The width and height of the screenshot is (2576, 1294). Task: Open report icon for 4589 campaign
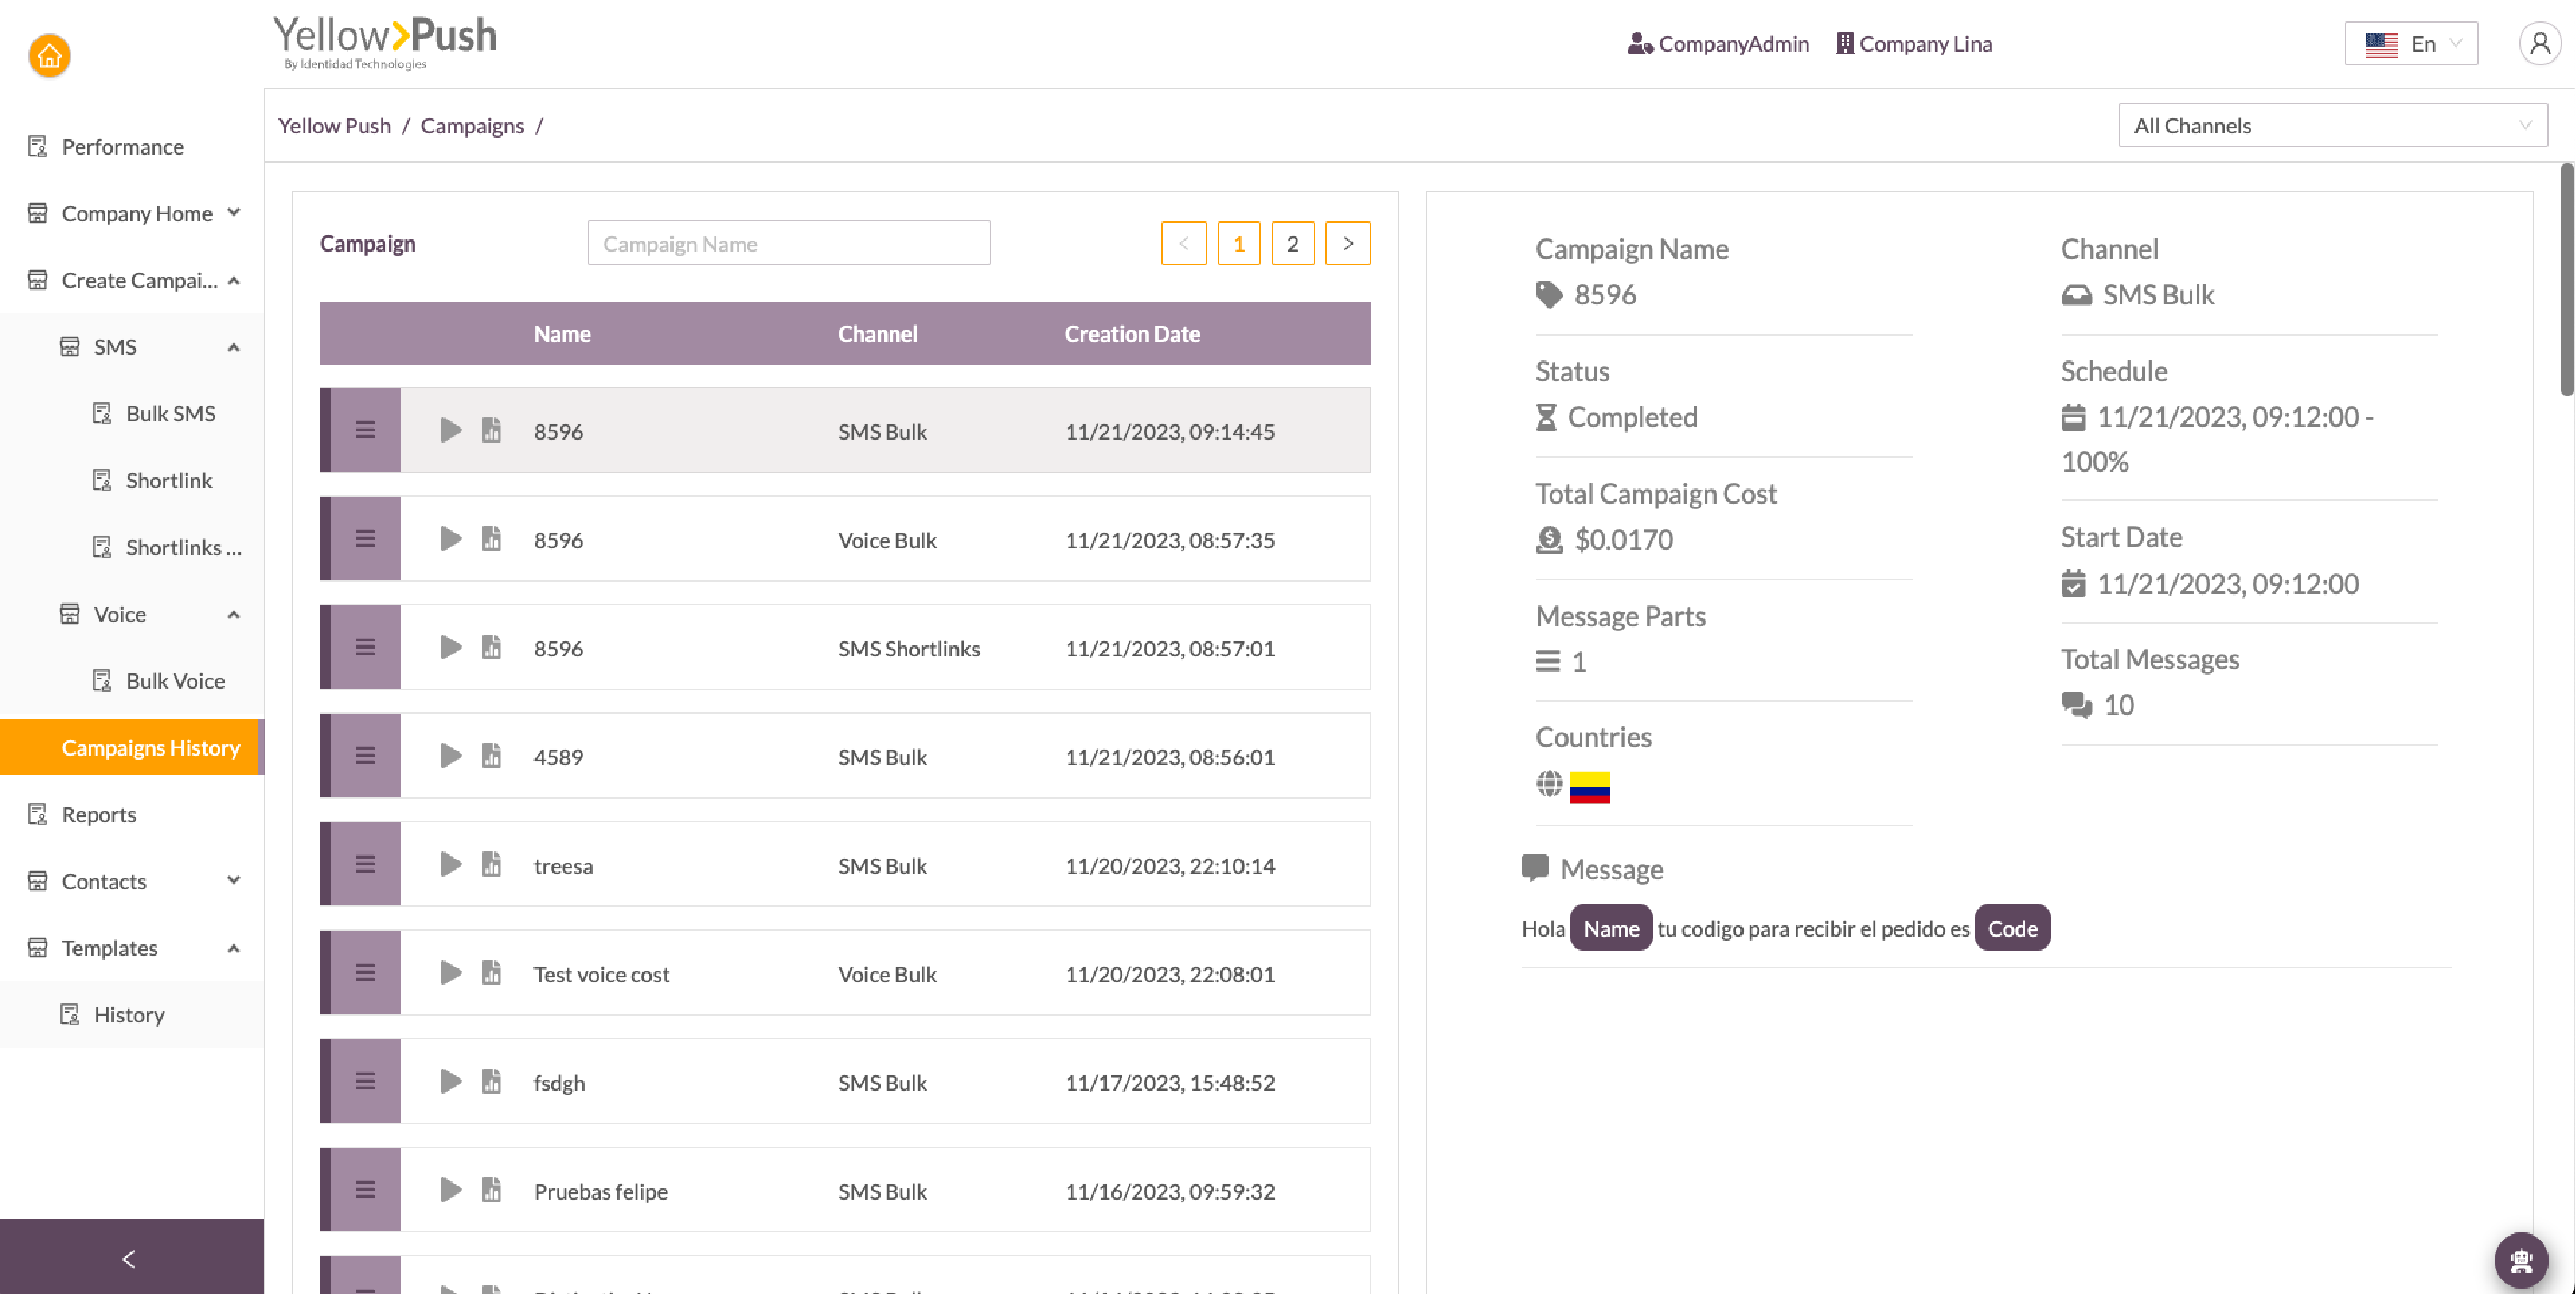point(491,756)
